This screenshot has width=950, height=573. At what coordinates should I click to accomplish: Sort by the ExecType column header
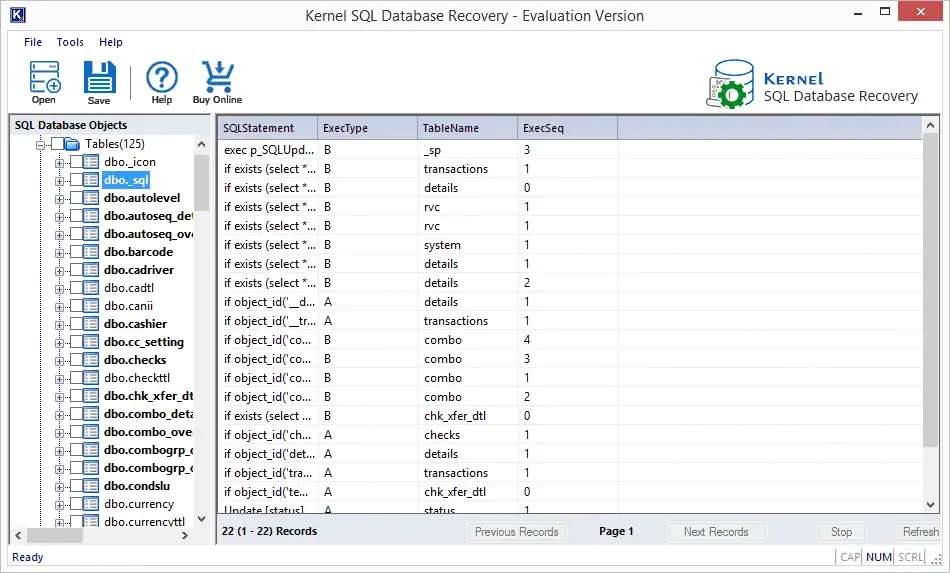pyautogui.click(x=368, y=128)
